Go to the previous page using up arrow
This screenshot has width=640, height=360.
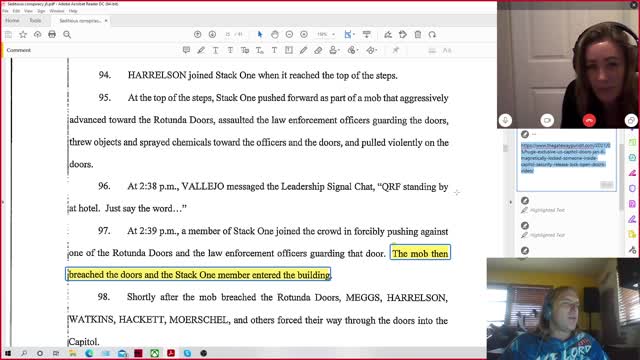pyautogui.click(x=198, y=35)
